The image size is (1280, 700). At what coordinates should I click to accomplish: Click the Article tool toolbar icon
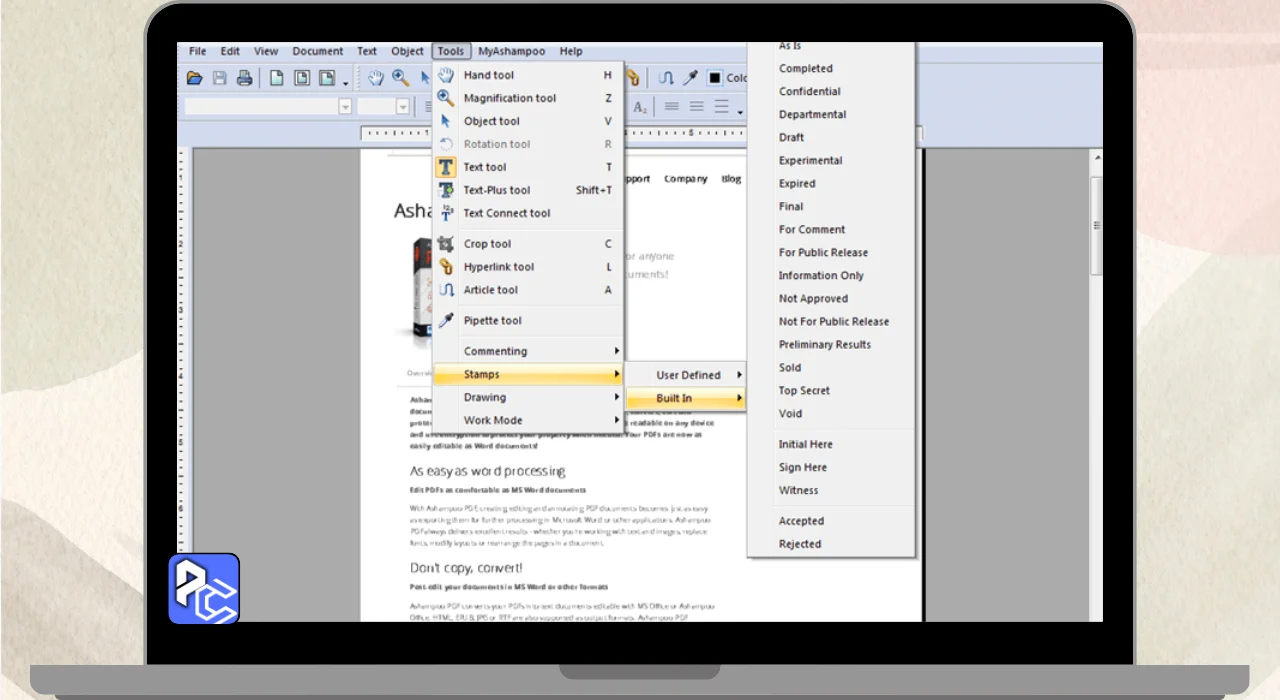pos(666,78)
